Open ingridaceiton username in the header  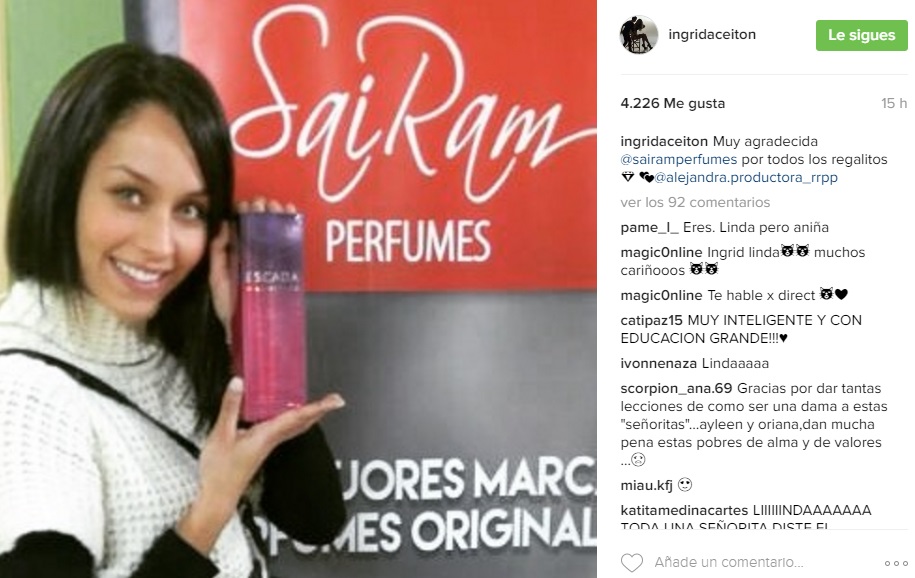point(712,34)
